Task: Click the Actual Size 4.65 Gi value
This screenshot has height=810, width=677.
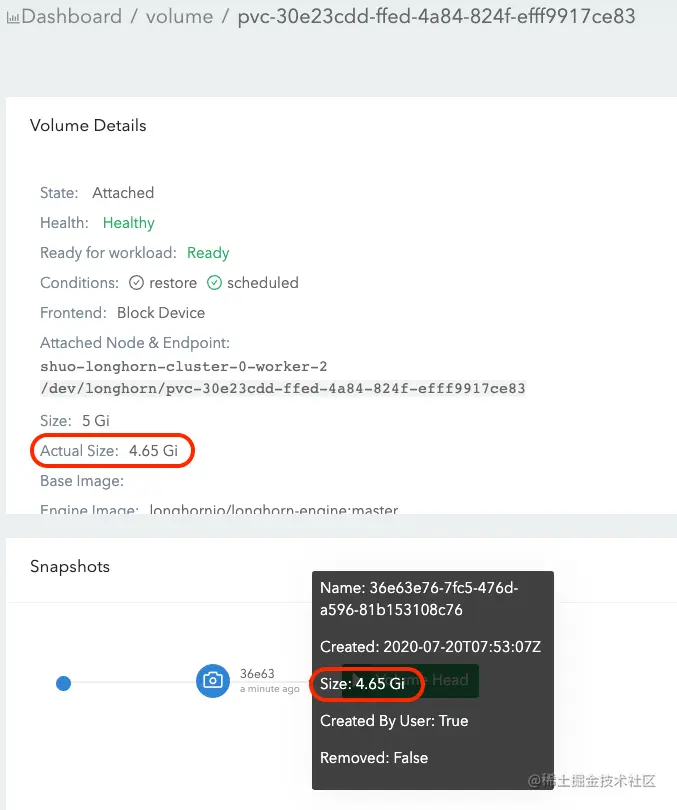Action: [x=153, y=451]
